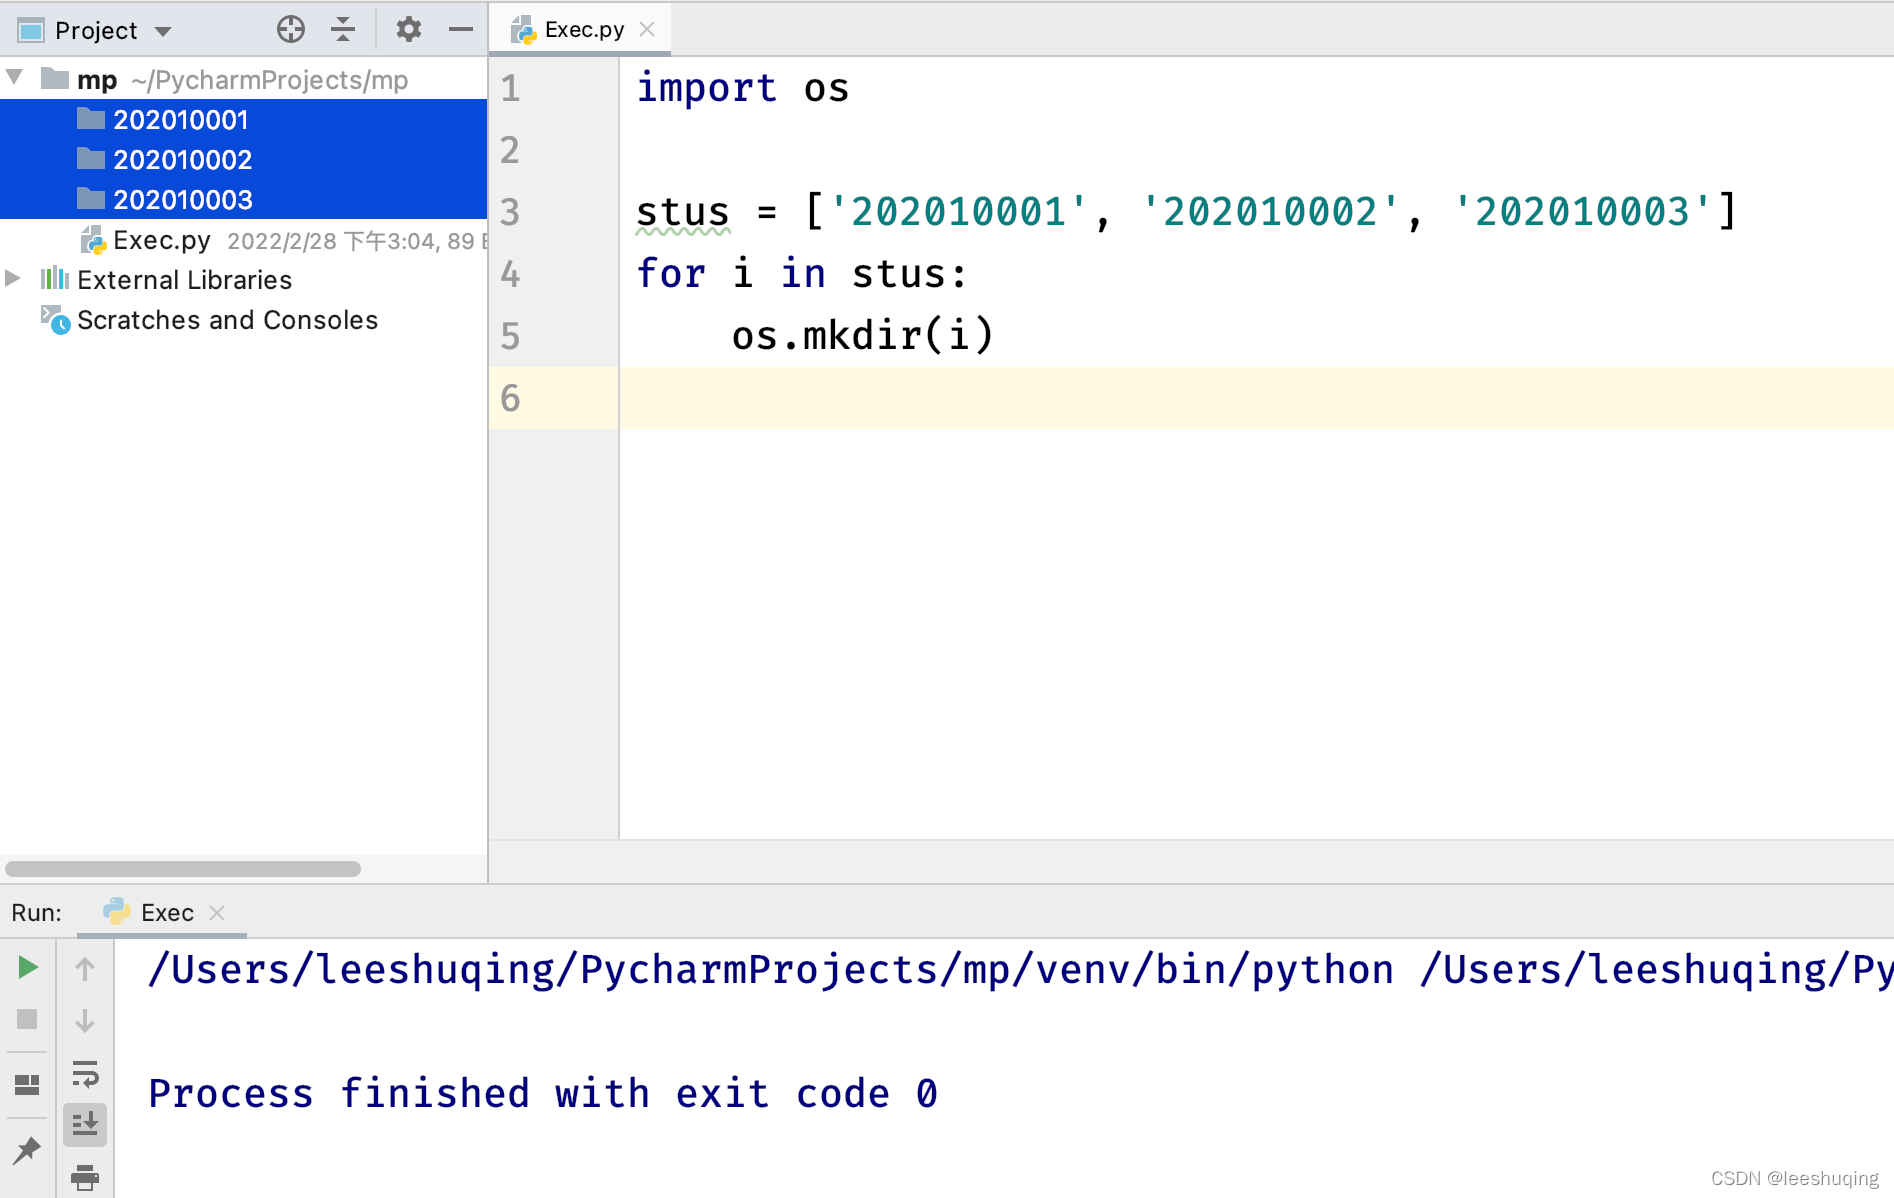Click the project panel horizontal scrollbar
The height and width of the screenshot is (1198, 1894).
(183, 869)
